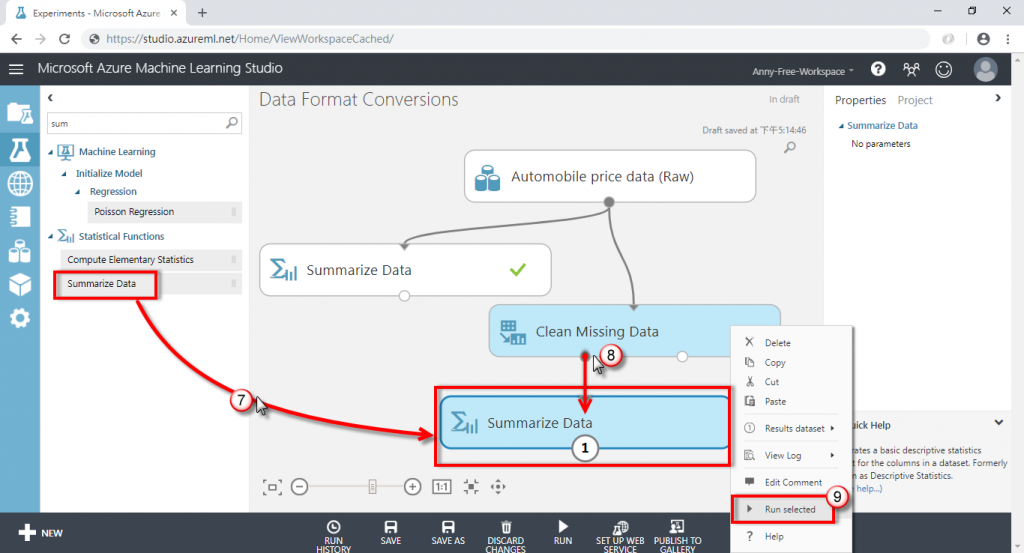This screenshot has height=553, width=1024.
Task: Select Compute Elementary Statistics module
Action: click(151, 259)
